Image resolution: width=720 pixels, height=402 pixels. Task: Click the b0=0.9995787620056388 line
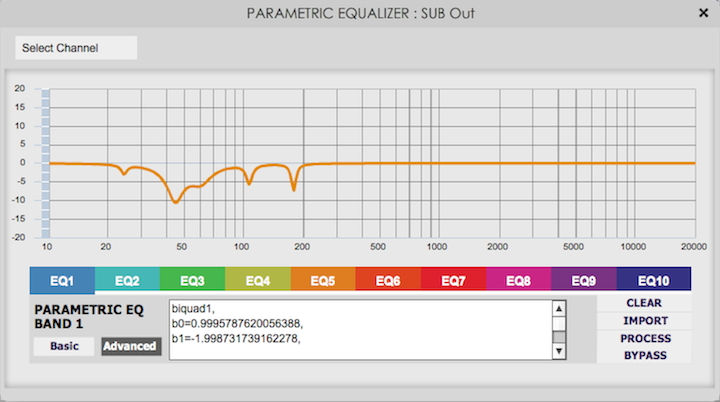(x=237, y=324)
